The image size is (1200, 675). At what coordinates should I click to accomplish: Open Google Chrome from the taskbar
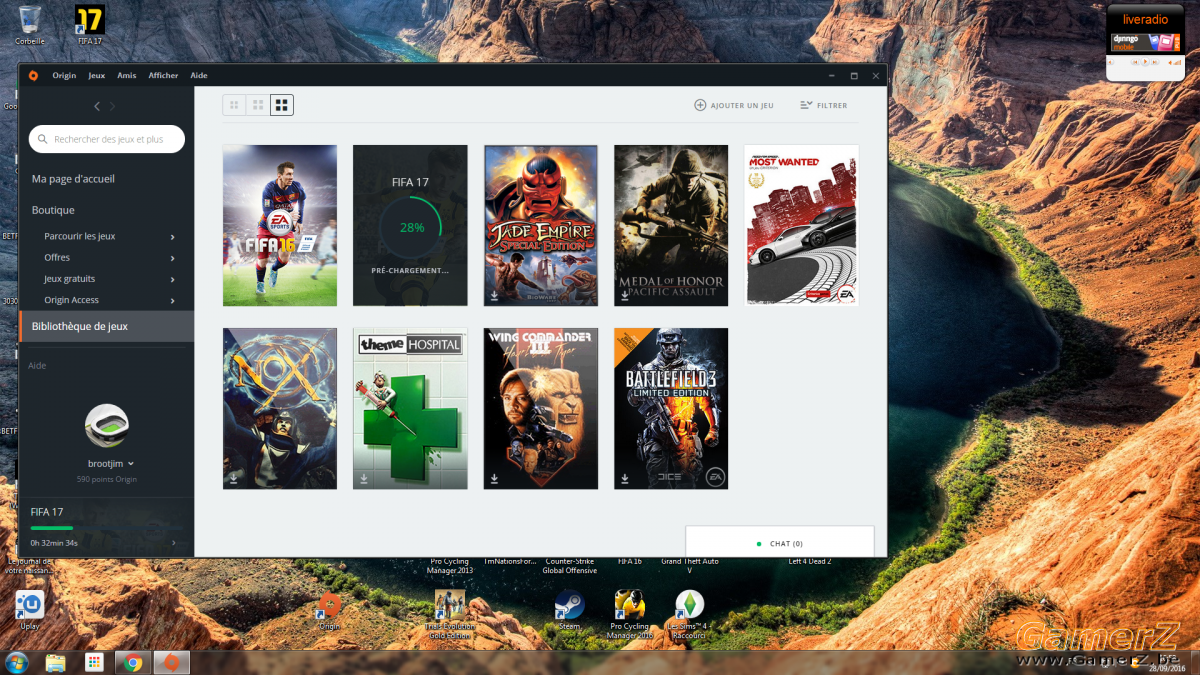(x=133, y=662)
